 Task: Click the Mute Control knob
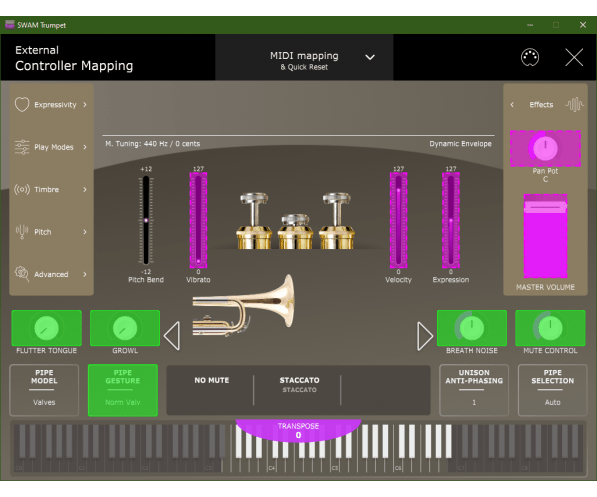(550, 328)
